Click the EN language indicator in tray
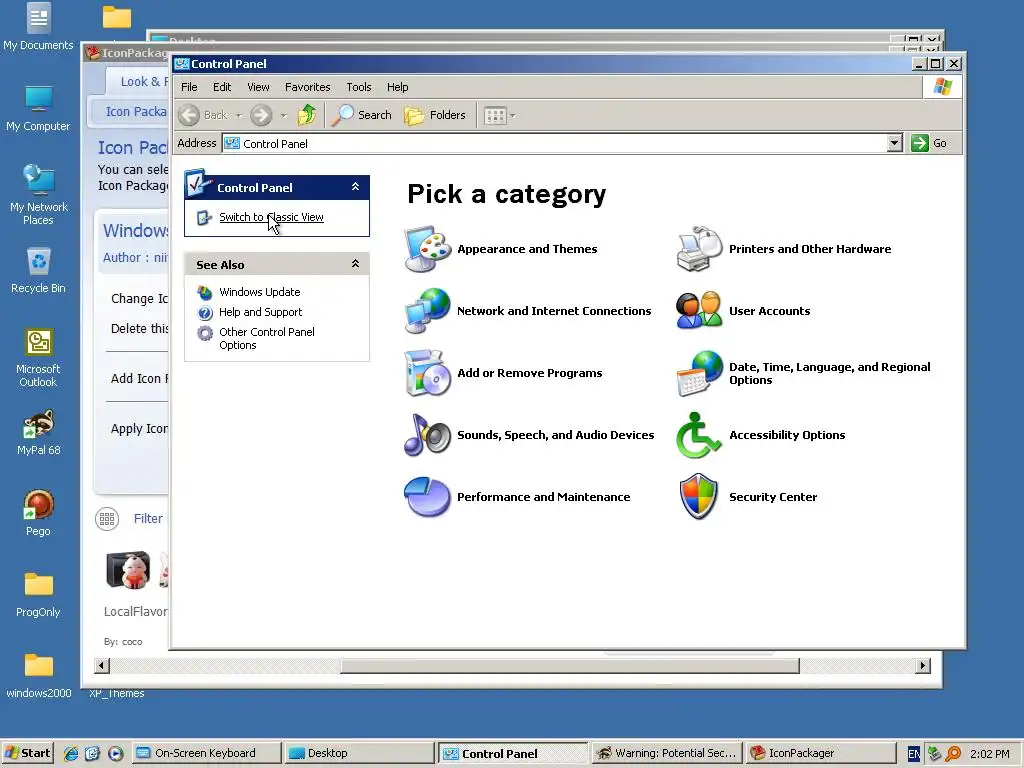The image size is (1024, 768). point(914,754)
